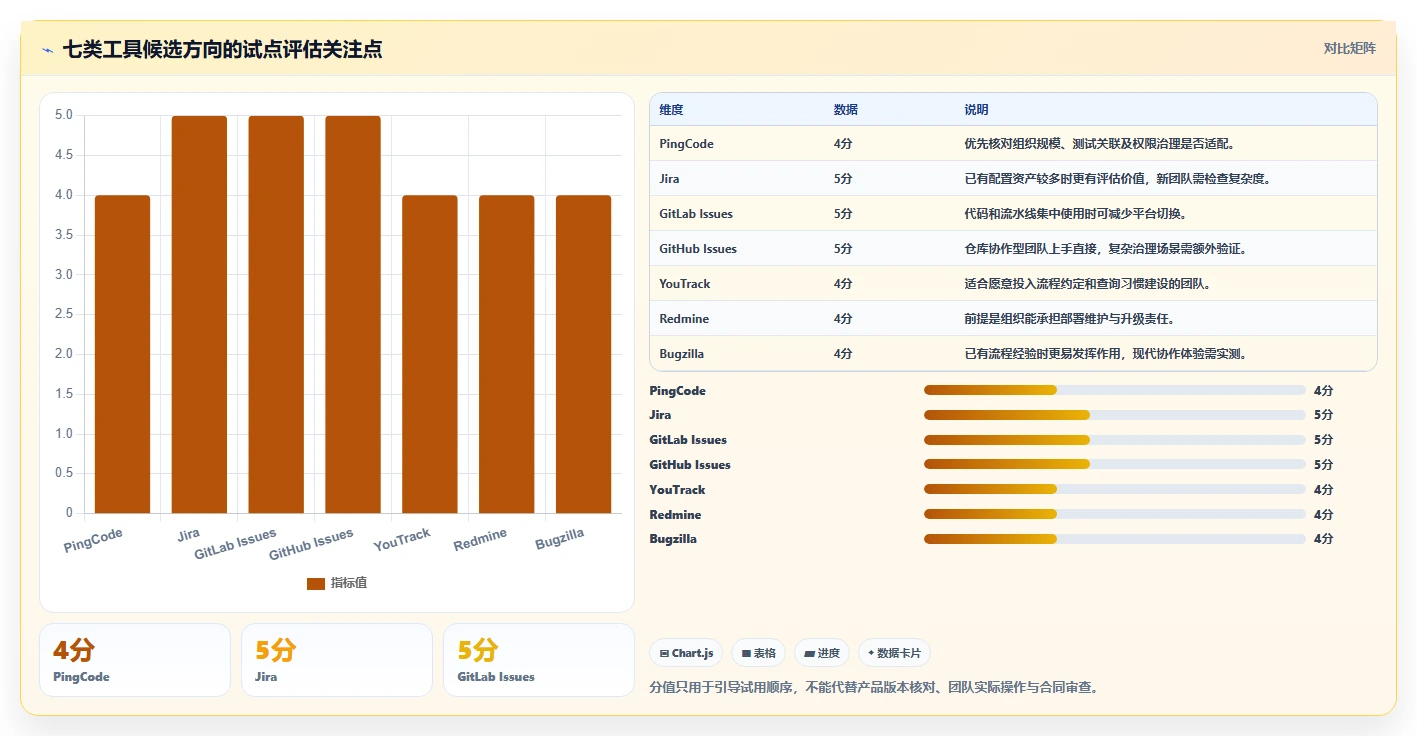
Task: Click the 数据 column header
Action: (x=845, y=109)
